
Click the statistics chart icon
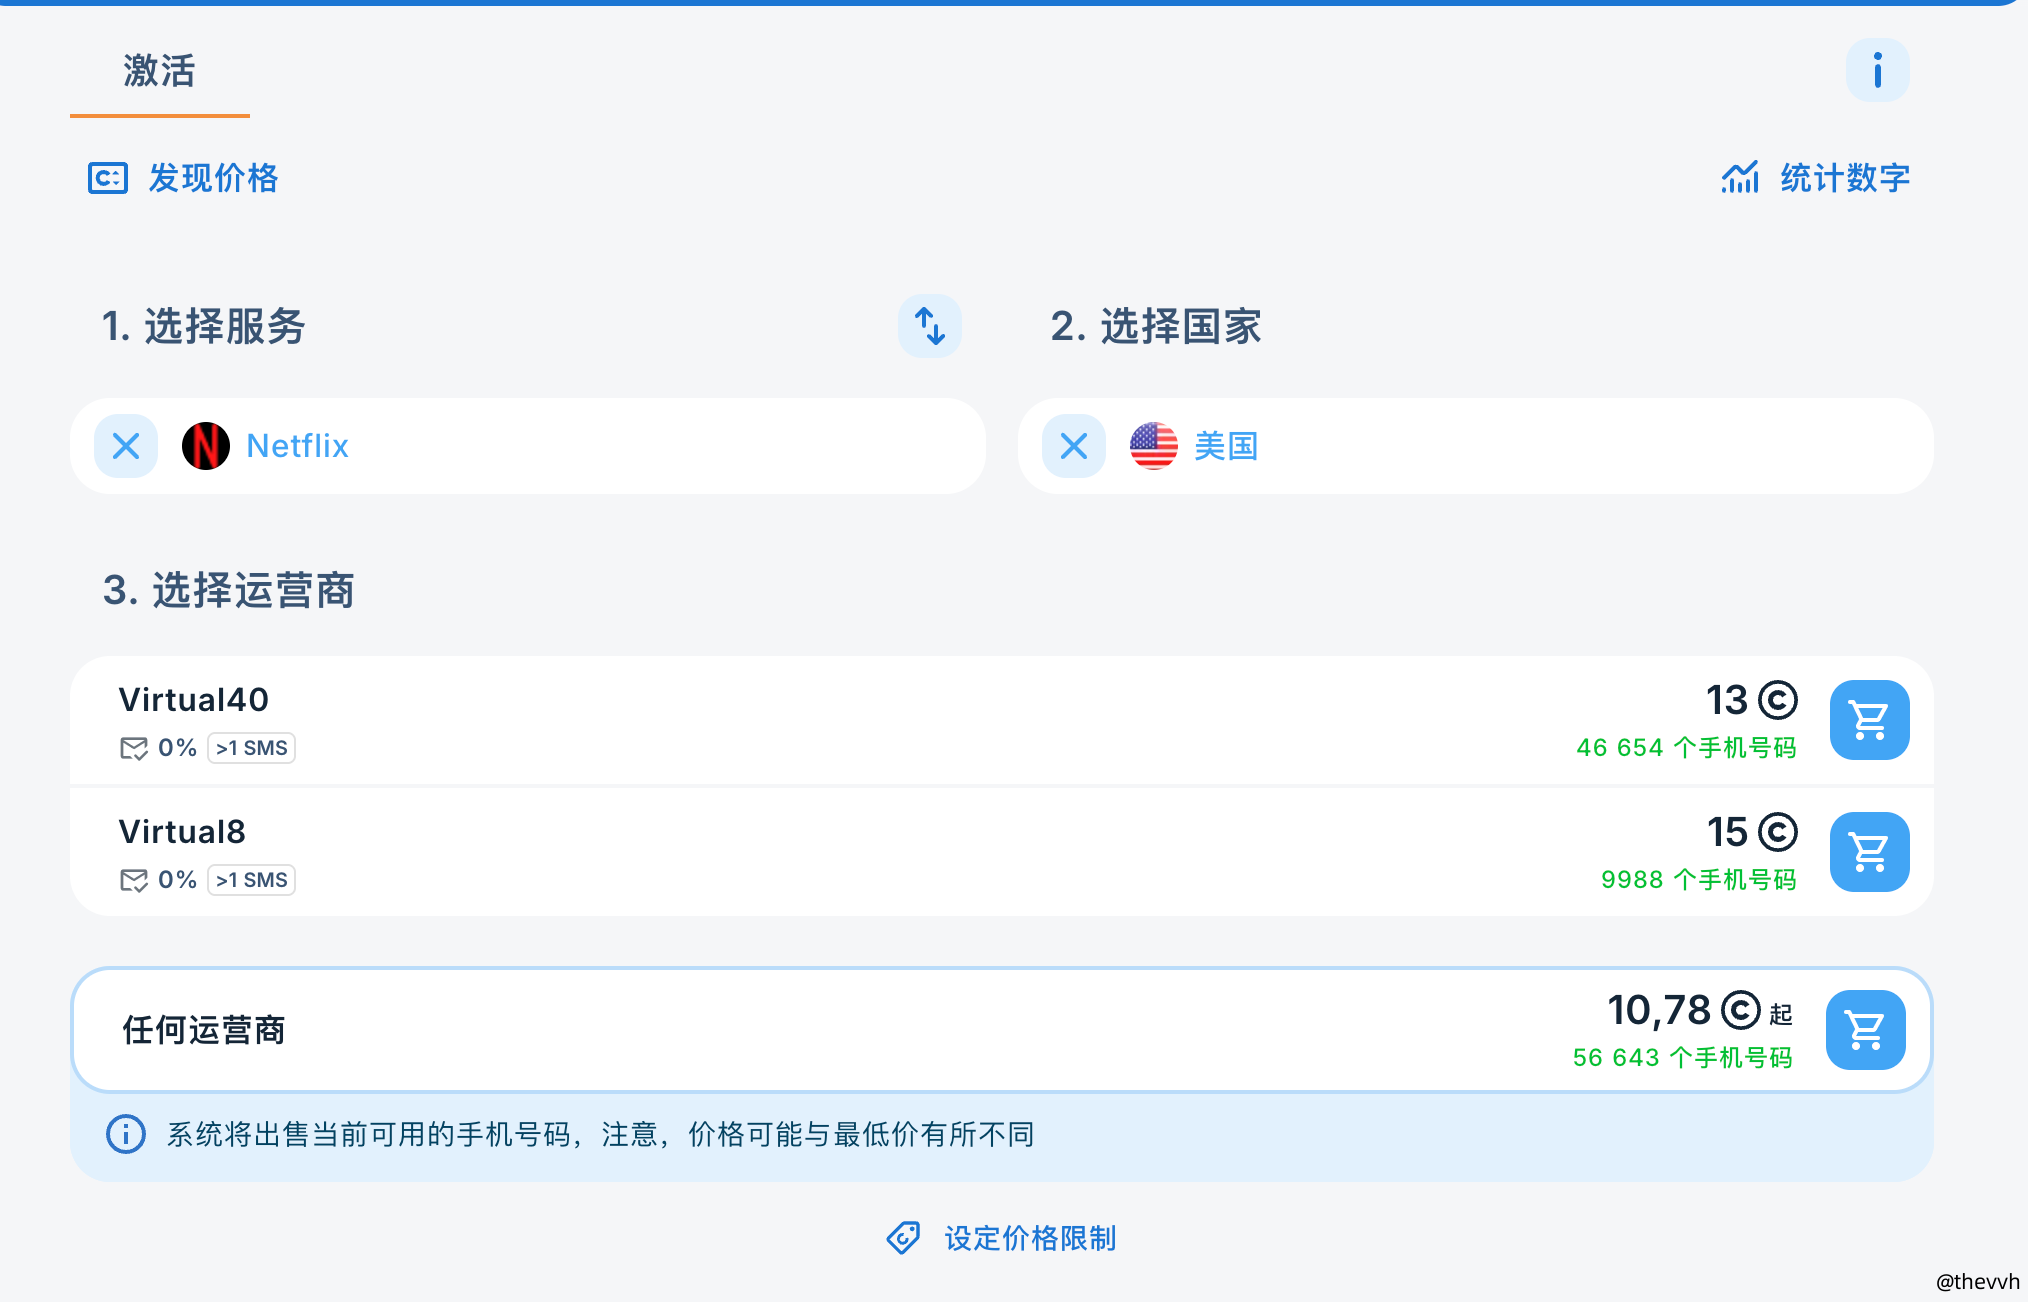point(1740,178)
